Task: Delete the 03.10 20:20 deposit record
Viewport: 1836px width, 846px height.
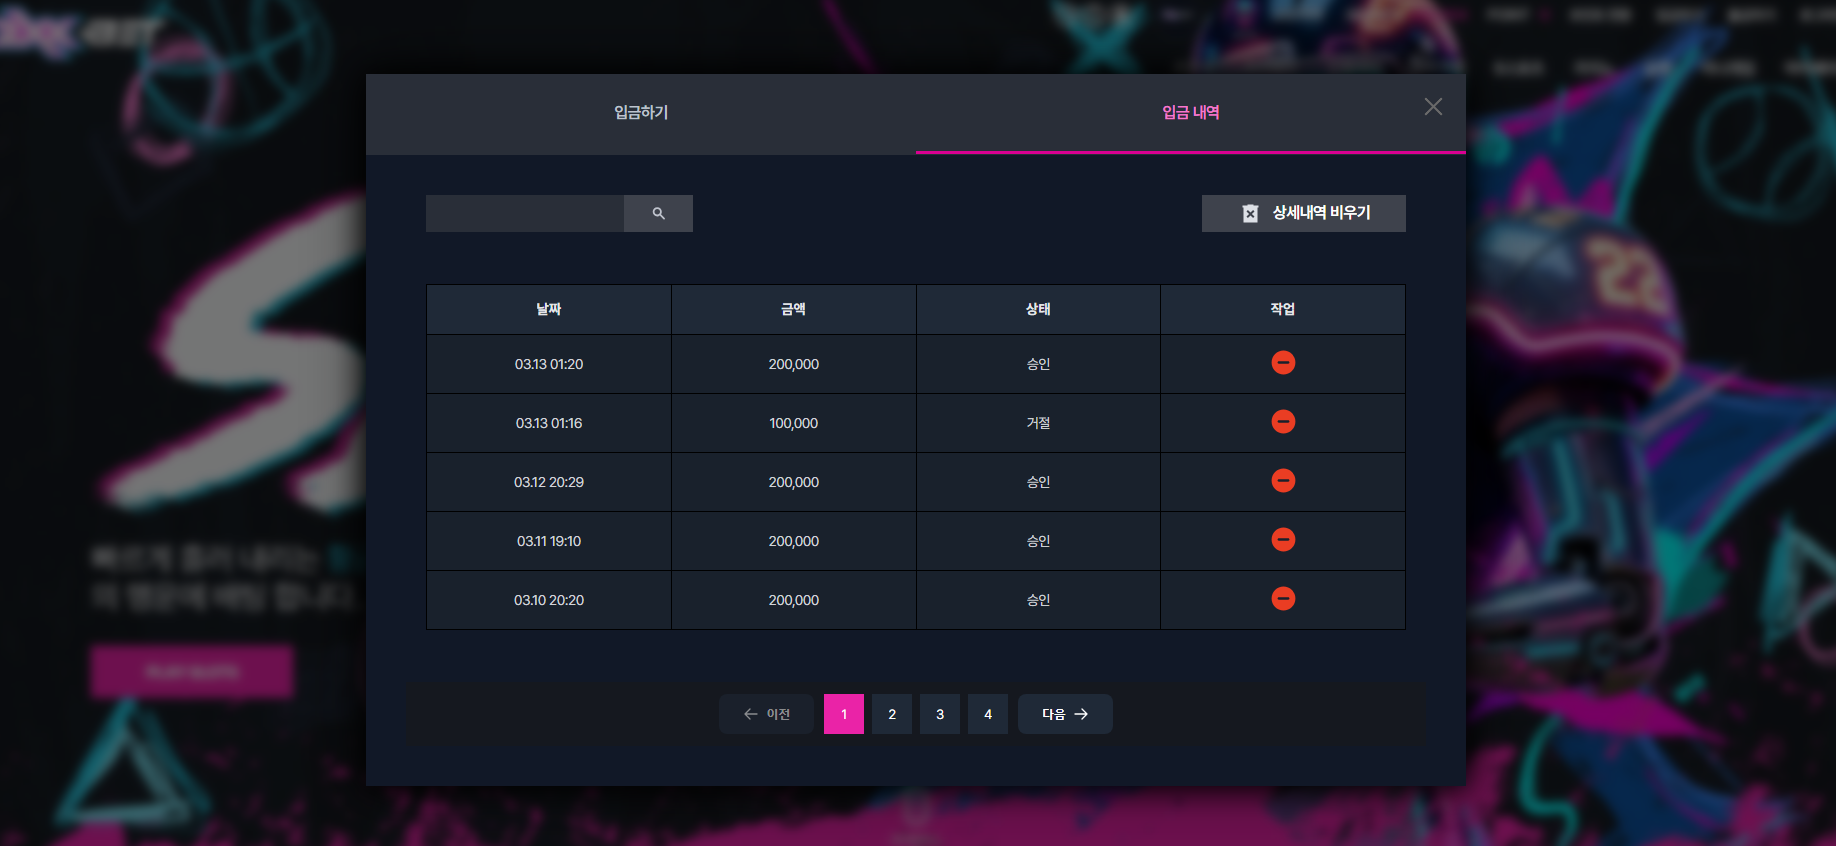Action: pyautogui.click(x=1283, y=598)
